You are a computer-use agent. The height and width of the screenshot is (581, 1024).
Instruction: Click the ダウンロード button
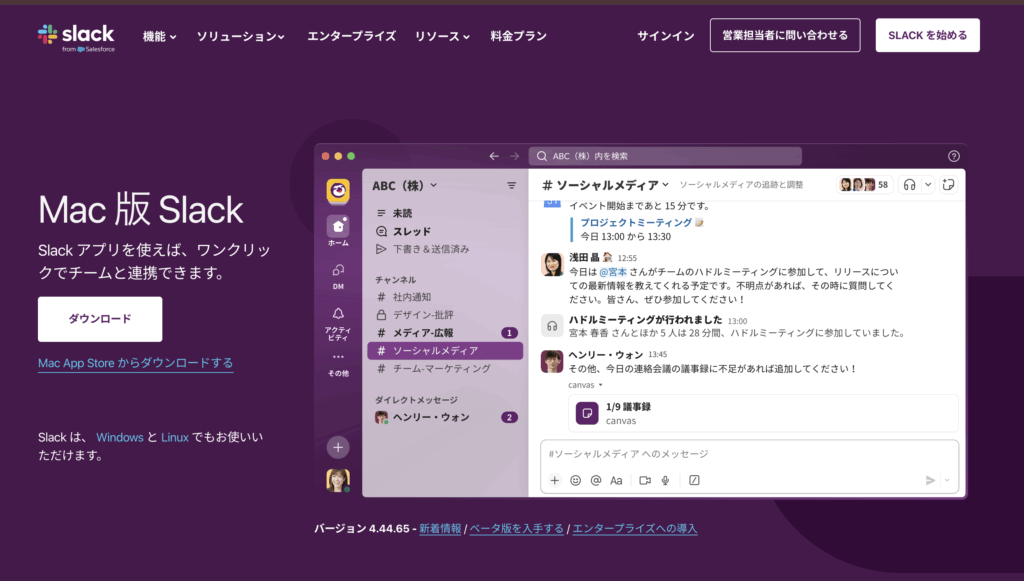100,319
